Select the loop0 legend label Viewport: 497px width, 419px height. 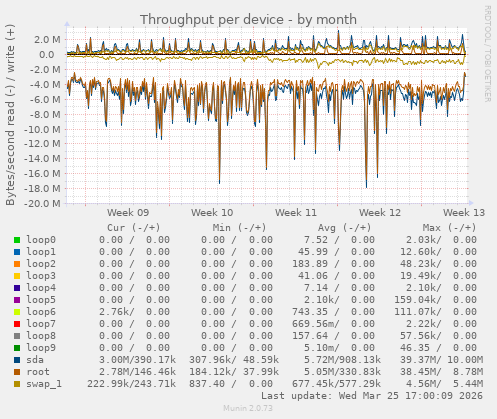pos(41,240)
